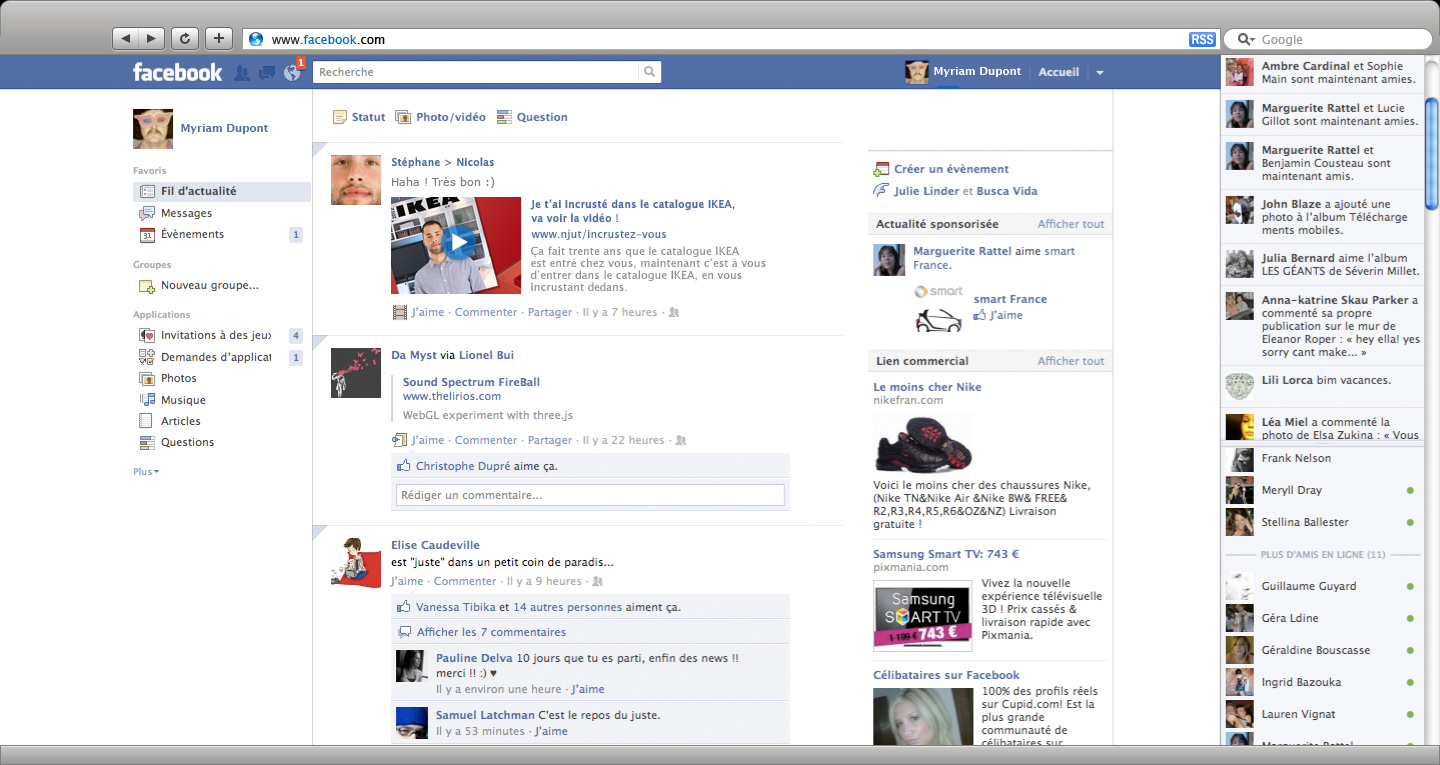1440x765 pixels.
Task: Open notifications globe icon
Action: click(292, 73)
